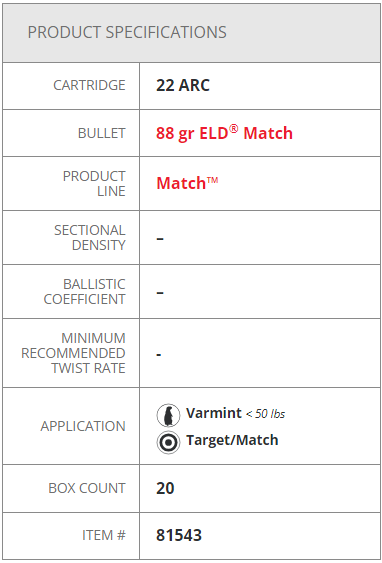
Task: Open the Match product line link
Action: (x=187, y=183)
